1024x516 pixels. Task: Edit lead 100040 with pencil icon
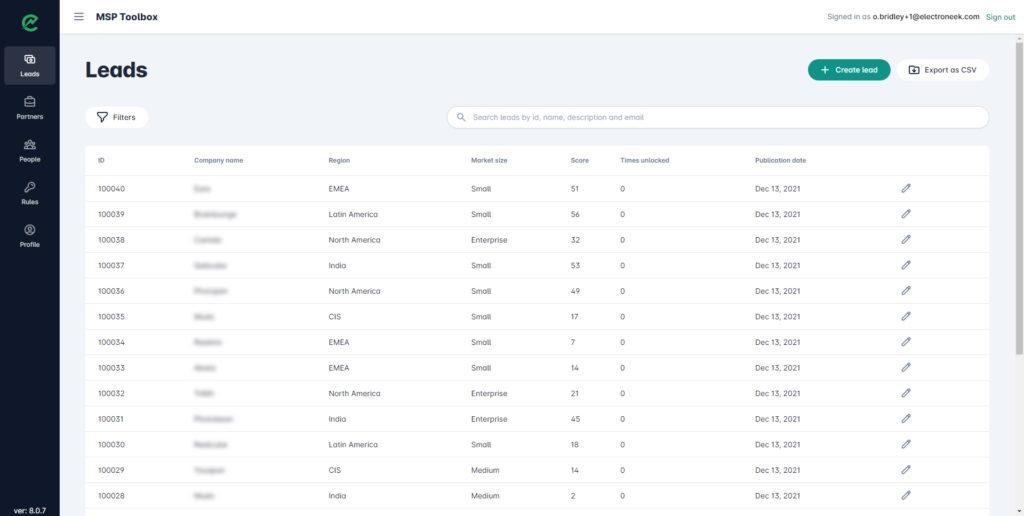[x=906, y=188]
